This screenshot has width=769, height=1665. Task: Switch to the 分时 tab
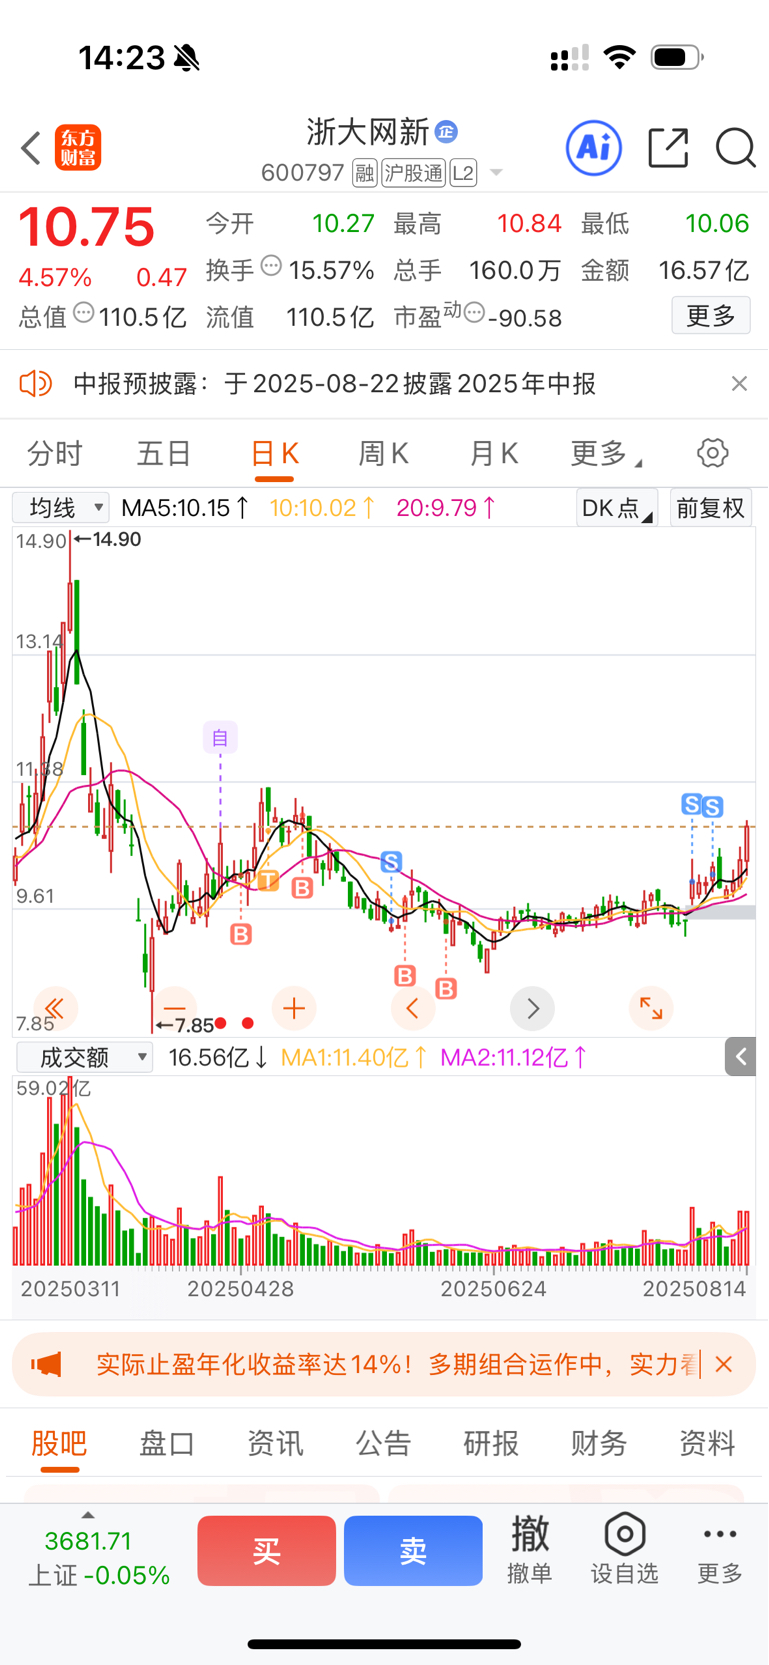point(55,454)
